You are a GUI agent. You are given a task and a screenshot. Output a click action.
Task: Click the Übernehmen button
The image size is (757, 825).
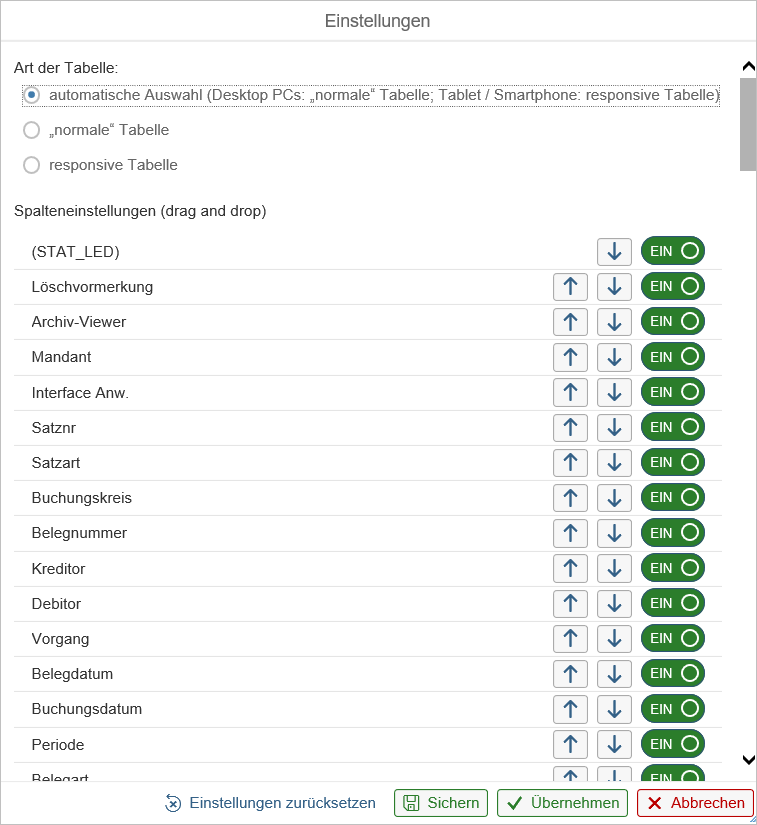562,803
